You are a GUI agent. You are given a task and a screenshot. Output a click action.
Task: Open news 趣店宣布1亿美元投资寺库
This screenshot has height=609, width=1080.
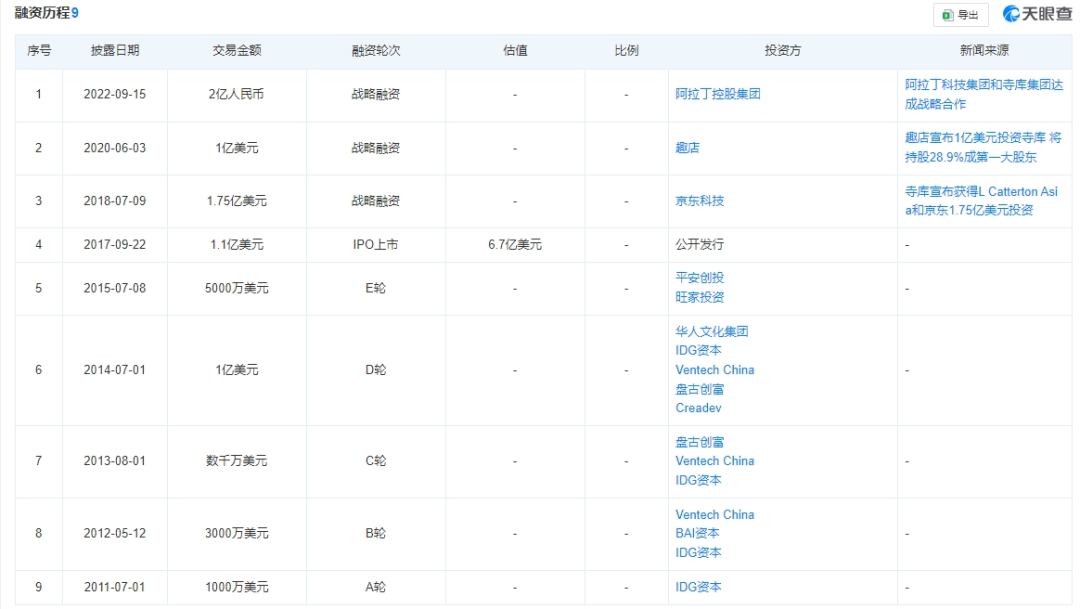(x=983, y=147)
